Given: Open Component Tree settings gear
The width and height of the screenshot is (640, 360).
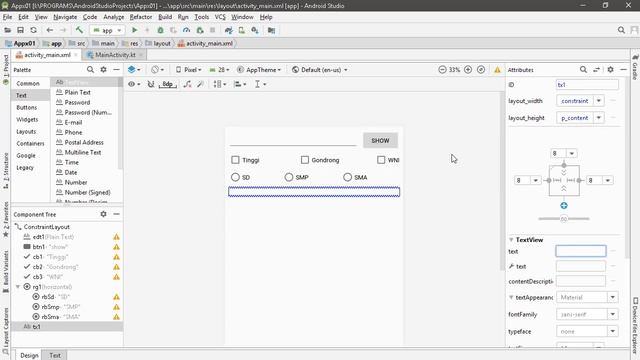Looking at the screenshot, I should pyautogui.click(x=103, y=214).
